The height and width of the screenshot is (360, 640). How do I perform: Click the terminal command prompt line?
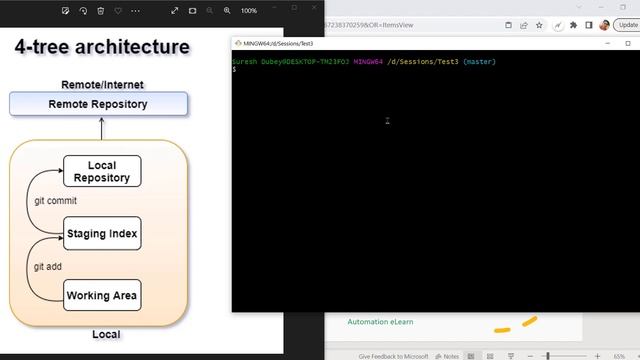(x=234, y=69)
